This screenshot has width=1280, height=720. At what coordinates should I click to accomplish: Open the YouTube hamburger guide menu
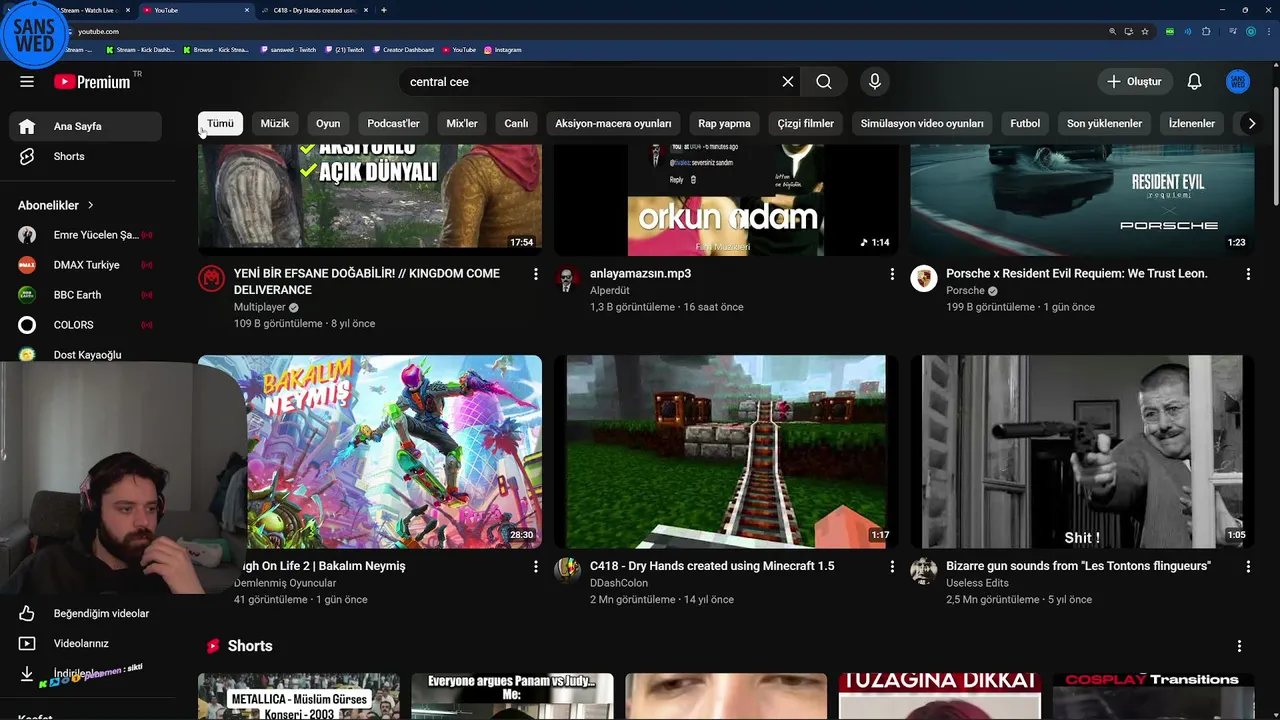pyautogui.click(x=27, y=82)
